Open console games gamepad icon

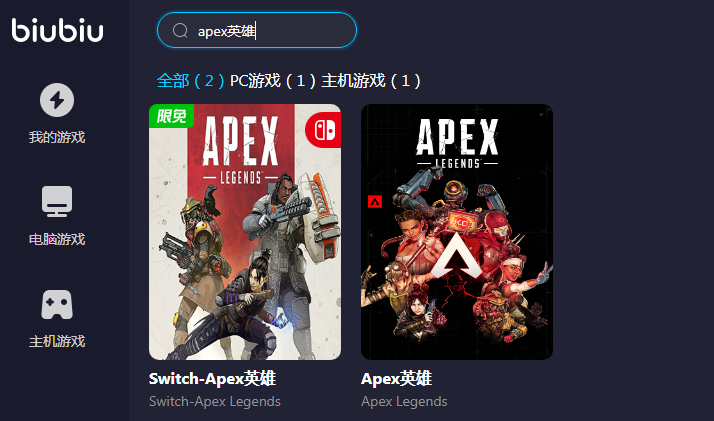(x=57, y=304)
